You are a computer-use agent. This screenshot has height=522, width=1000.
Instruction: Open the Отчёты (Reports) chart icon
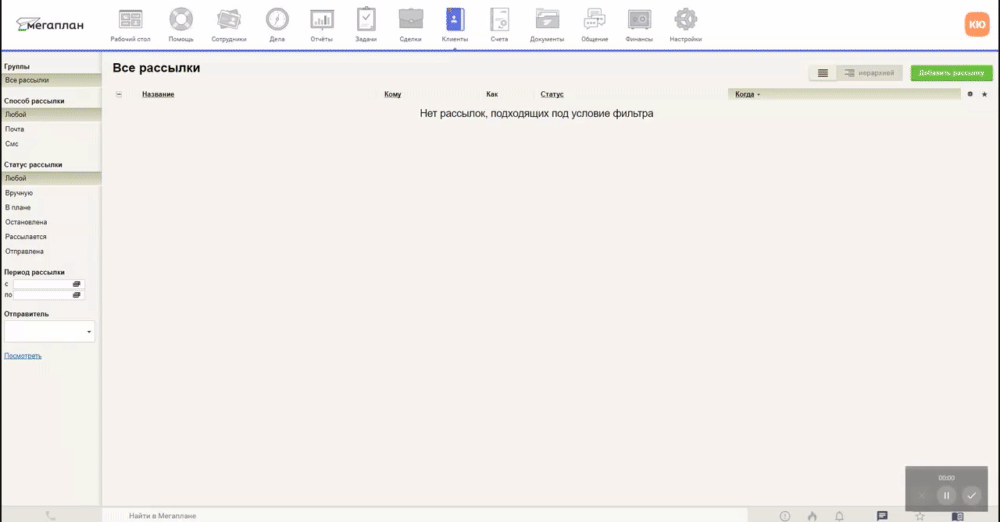322,19
